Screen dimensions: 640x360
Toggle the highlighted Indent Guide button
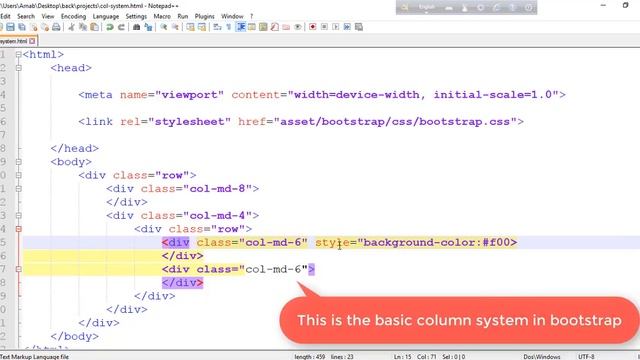tap(241, 27)
